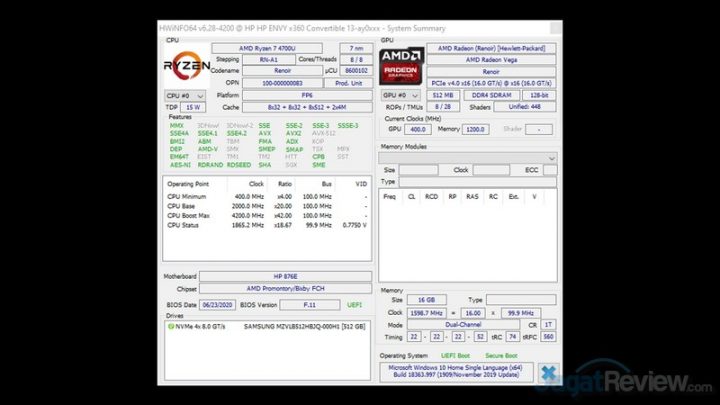Click the NVMe drive status icon
Image resolution: width=720 pixels, height=405 pixels.
point(171,326)
